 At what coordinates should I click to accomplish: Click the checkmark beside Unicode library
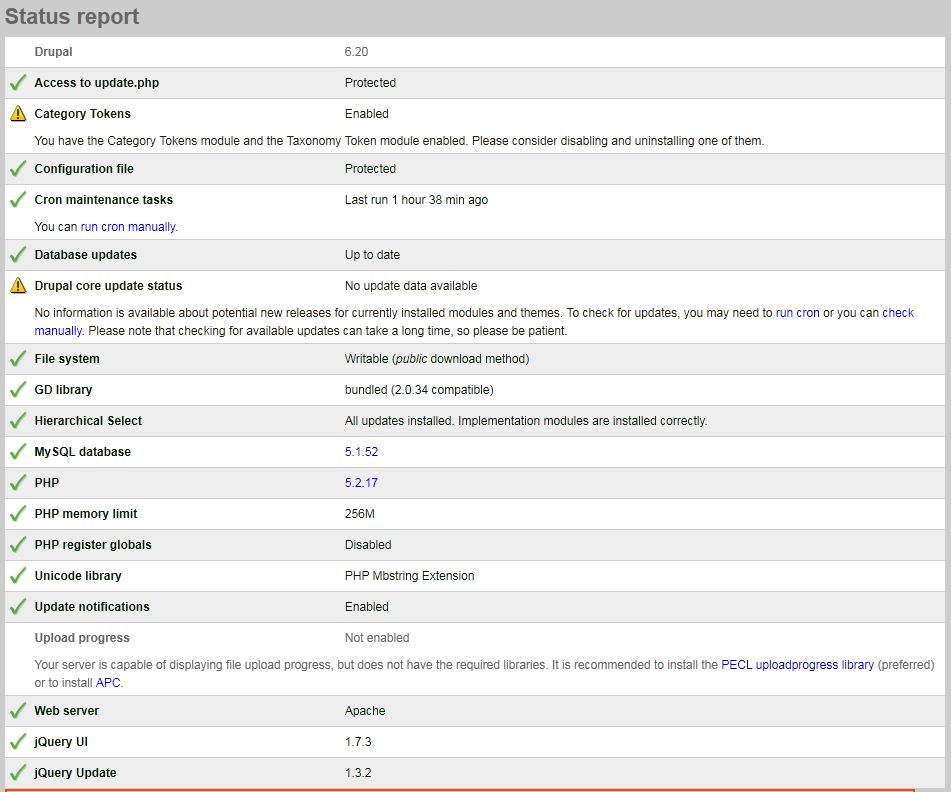17,575
